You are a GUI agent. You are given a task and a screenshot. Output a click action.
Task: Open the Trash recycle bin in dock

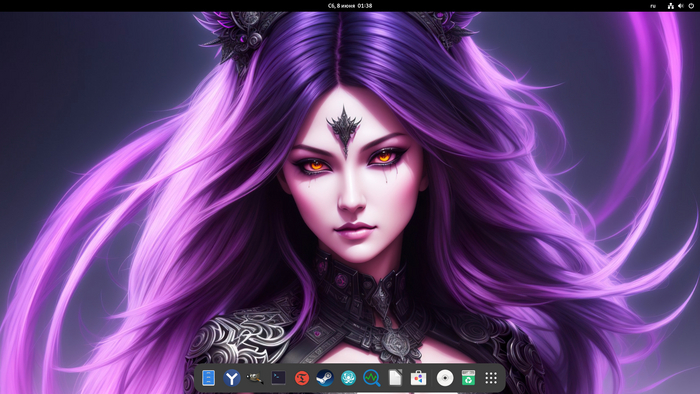click(468, 378)
